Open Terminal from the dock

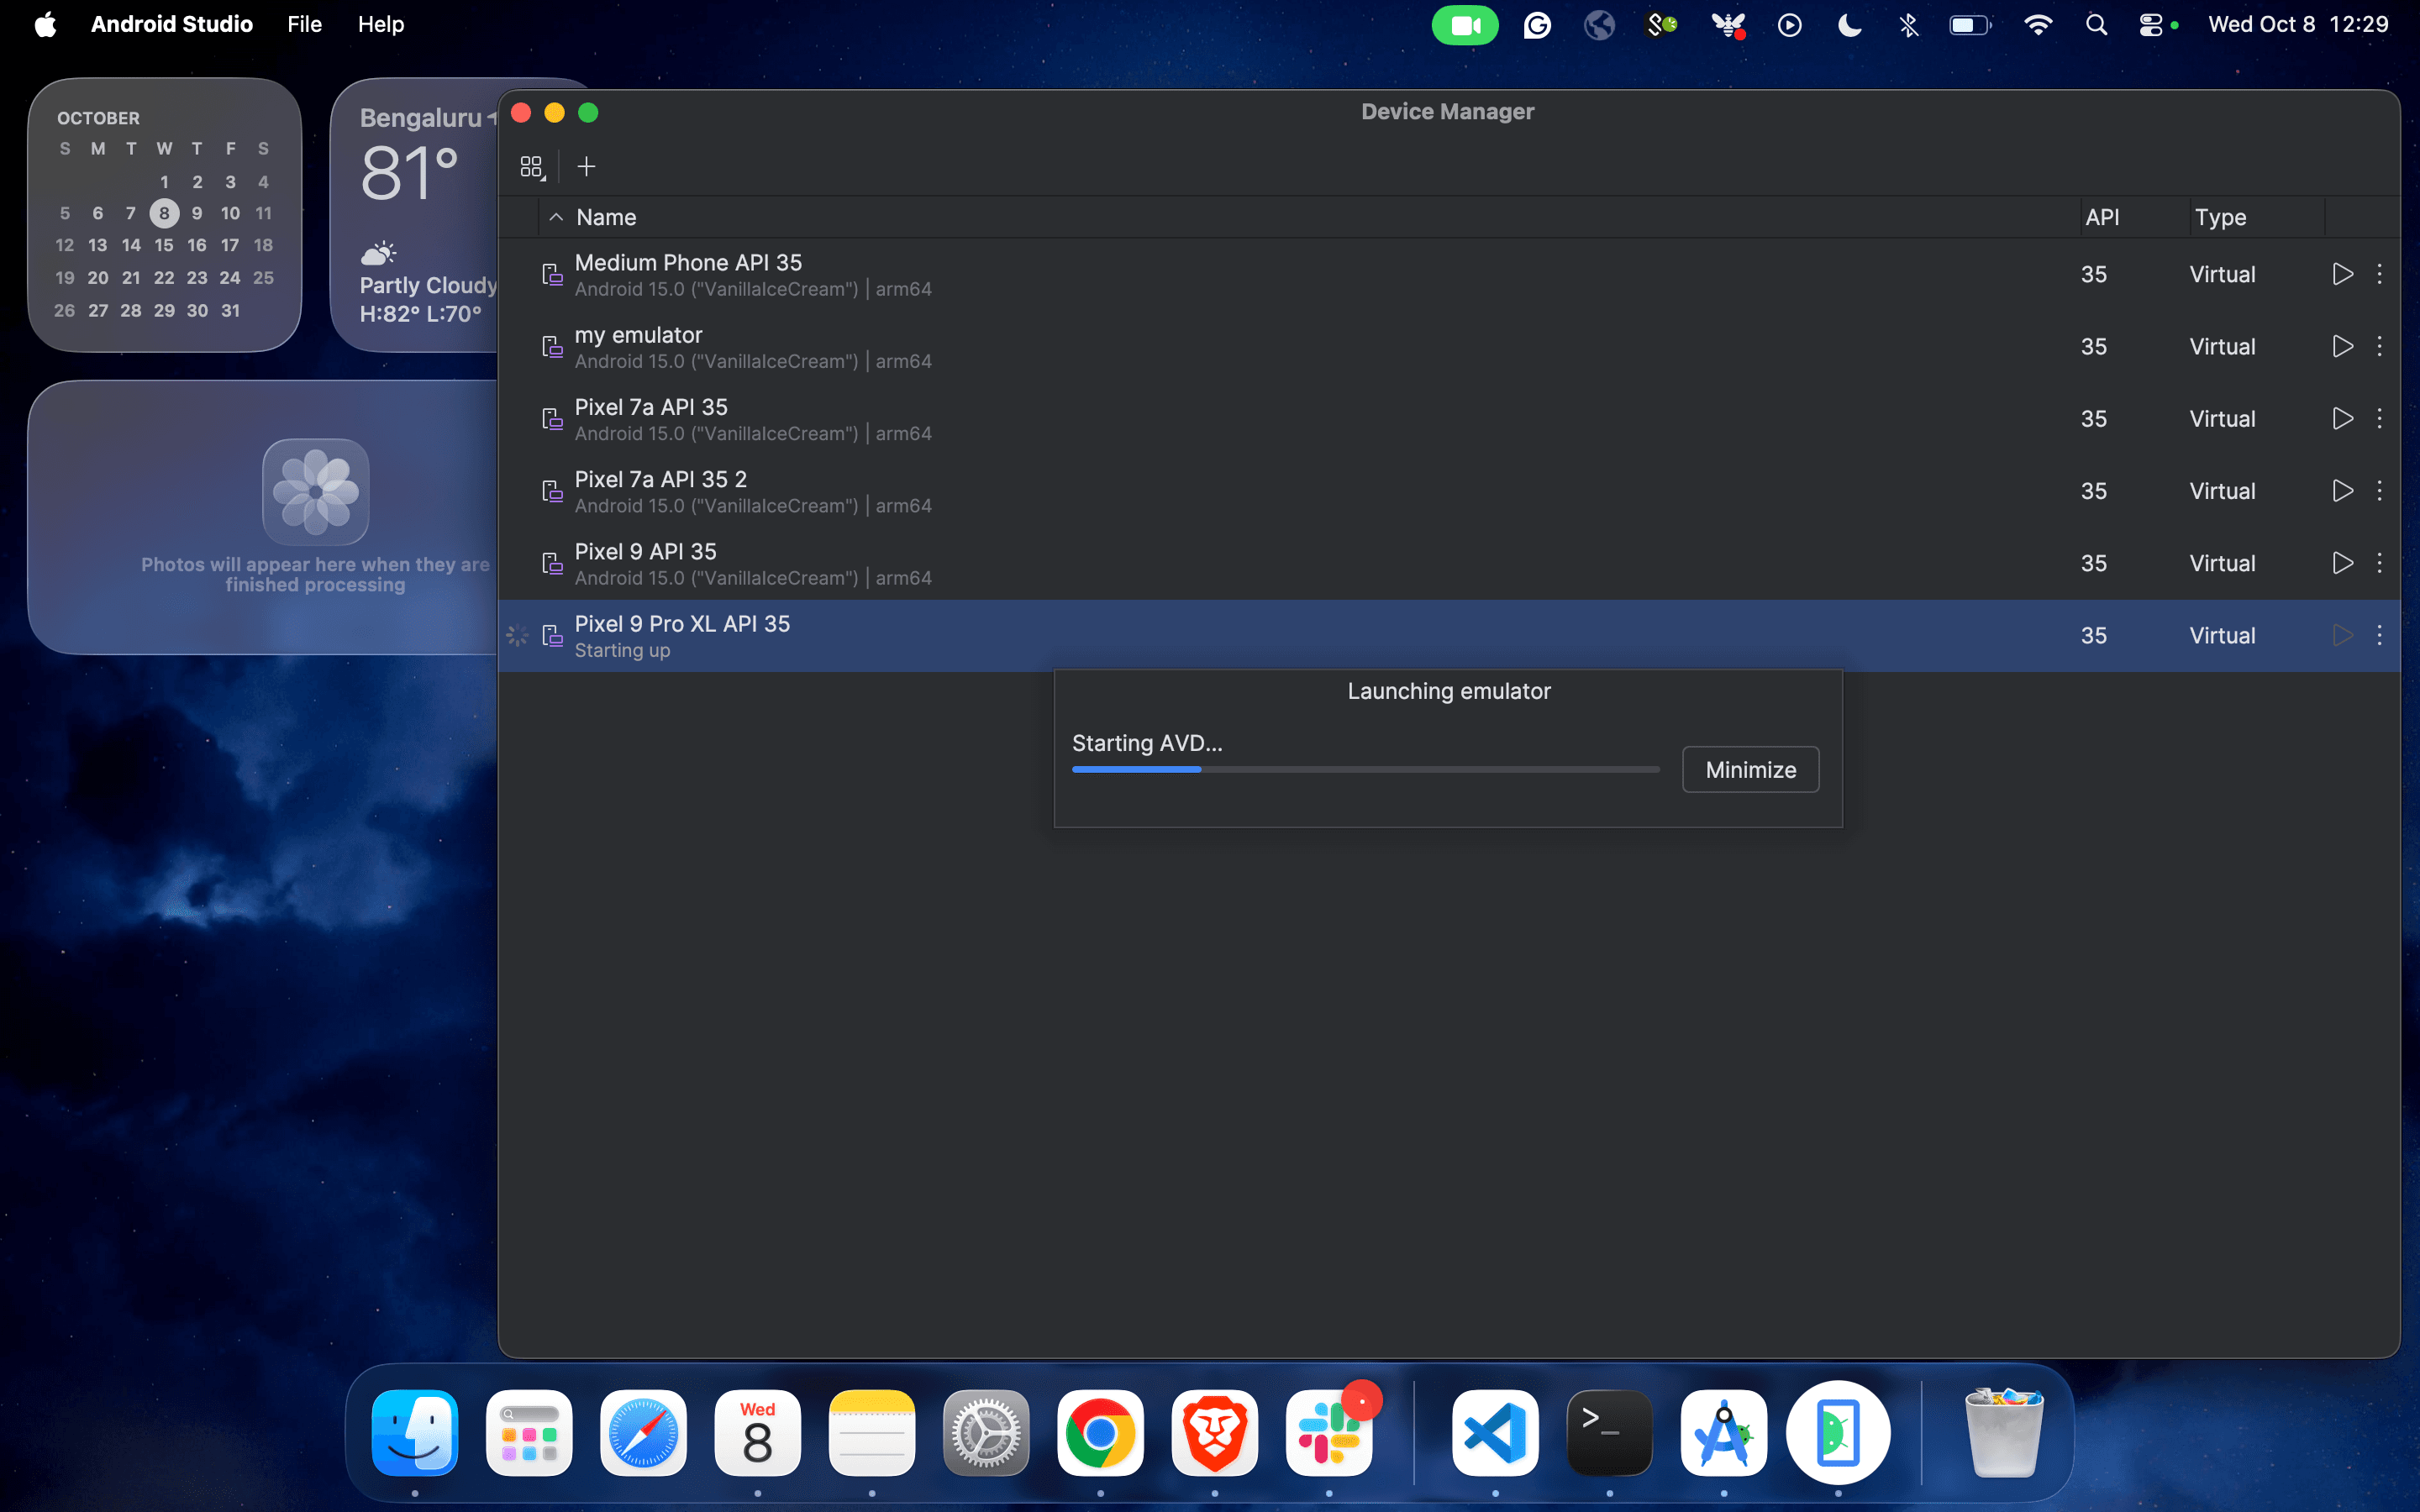(1608, 1432)
